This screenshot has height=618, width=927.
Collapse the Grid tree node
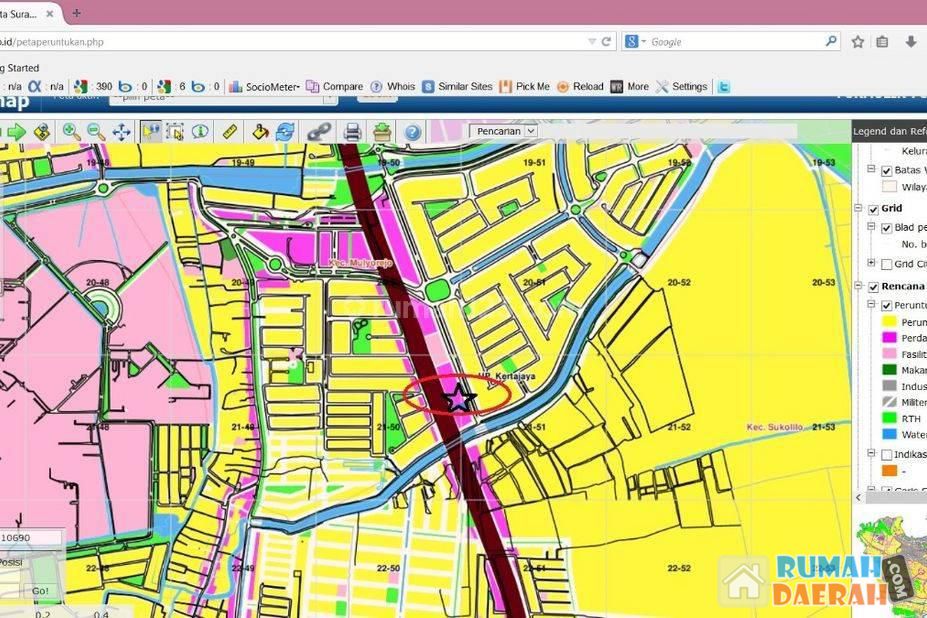[859, 209]
